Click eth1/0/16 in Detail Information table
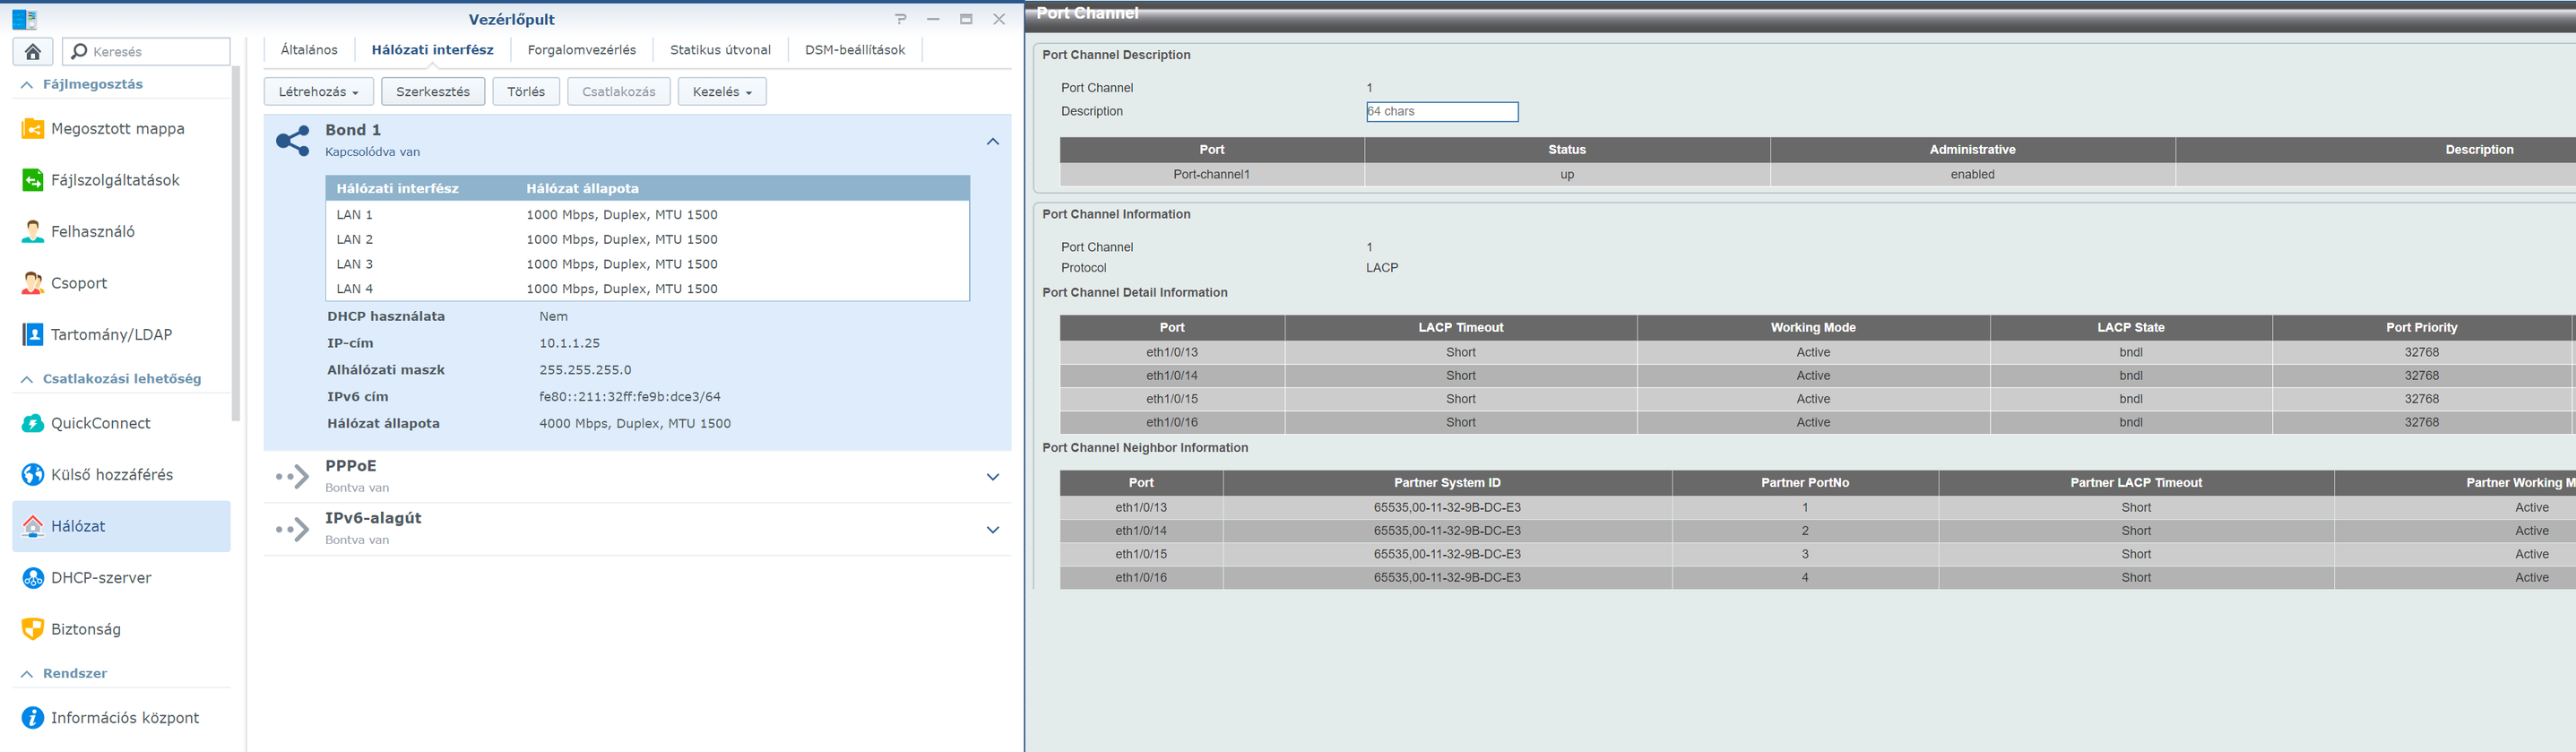The height and width of the screenshot is (752, 2576). 1172,423
